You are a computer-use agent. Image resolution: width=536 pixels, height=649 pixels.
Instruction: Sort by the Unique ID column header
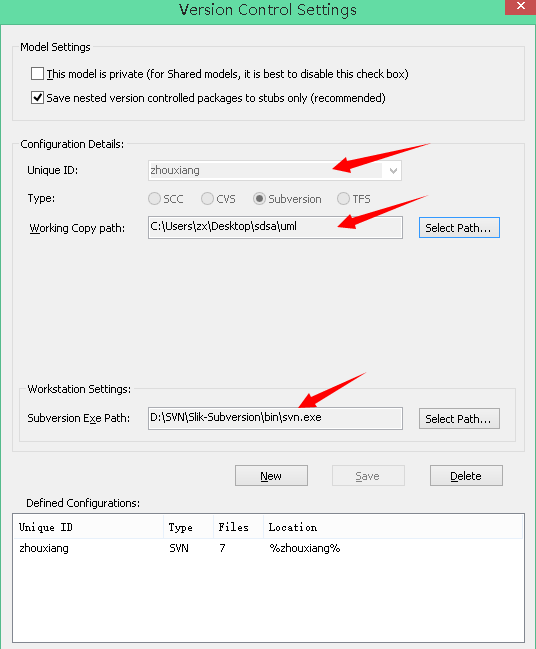tap(89, 527)
